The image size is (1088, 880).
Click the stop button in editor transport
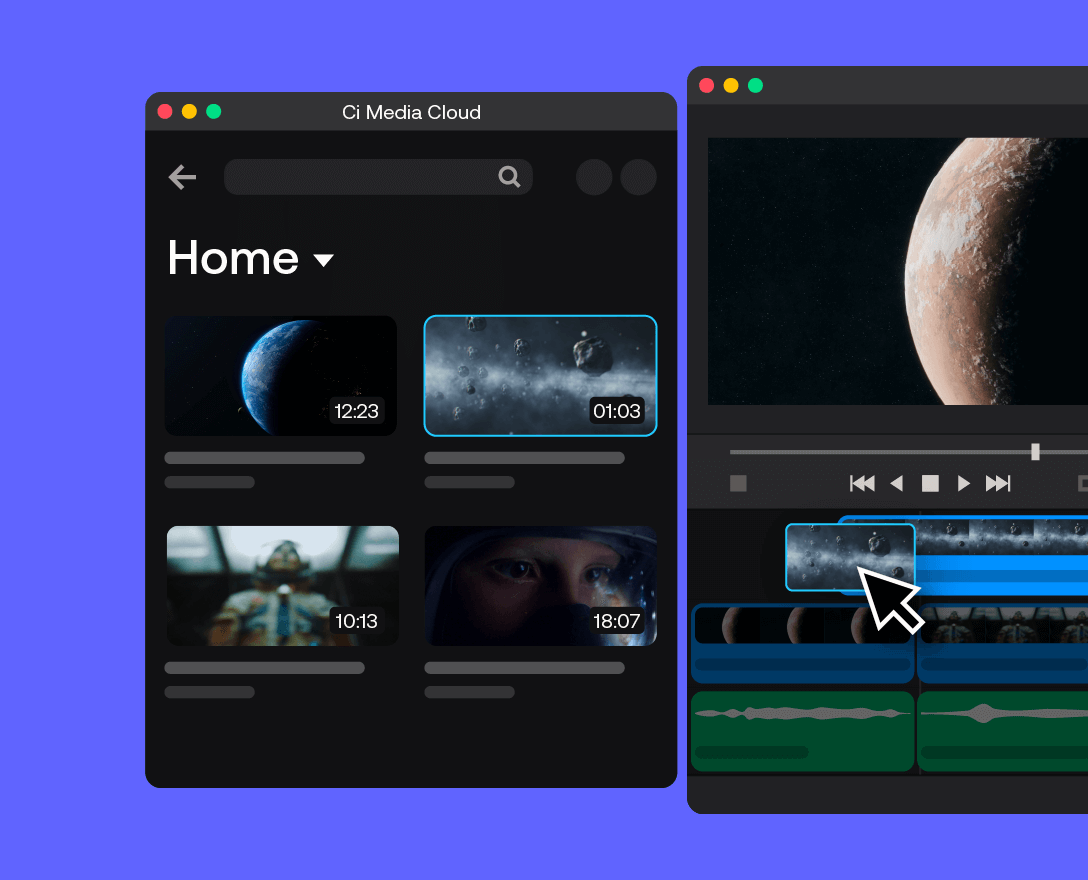coord(930,483)
